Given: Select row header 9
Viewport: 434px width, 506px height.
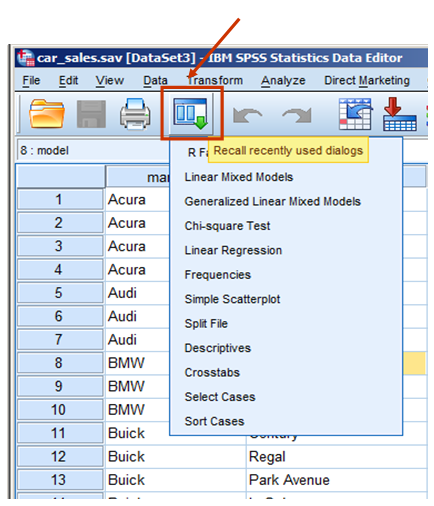Looking at the screenshot, I should coord(60,386).
